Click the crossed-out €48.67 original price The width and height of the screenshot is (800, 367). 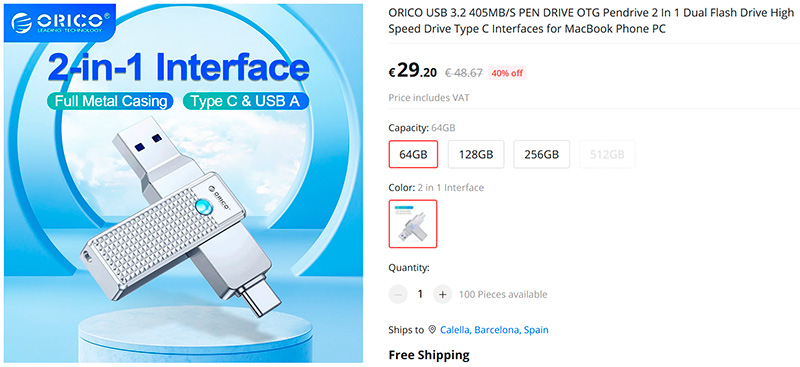464,73
